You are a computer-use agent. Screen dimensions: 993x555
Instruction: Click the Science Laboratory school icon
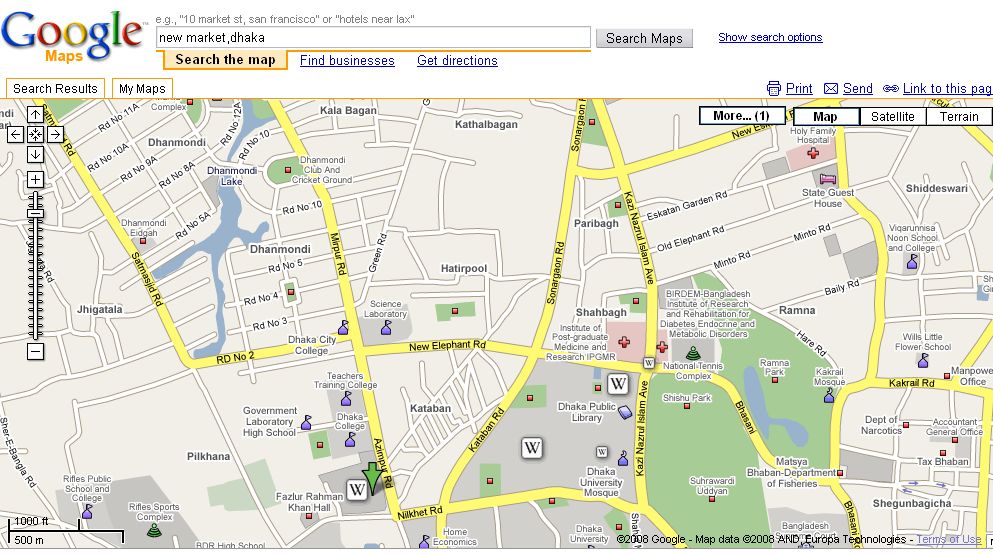[386, 328]
